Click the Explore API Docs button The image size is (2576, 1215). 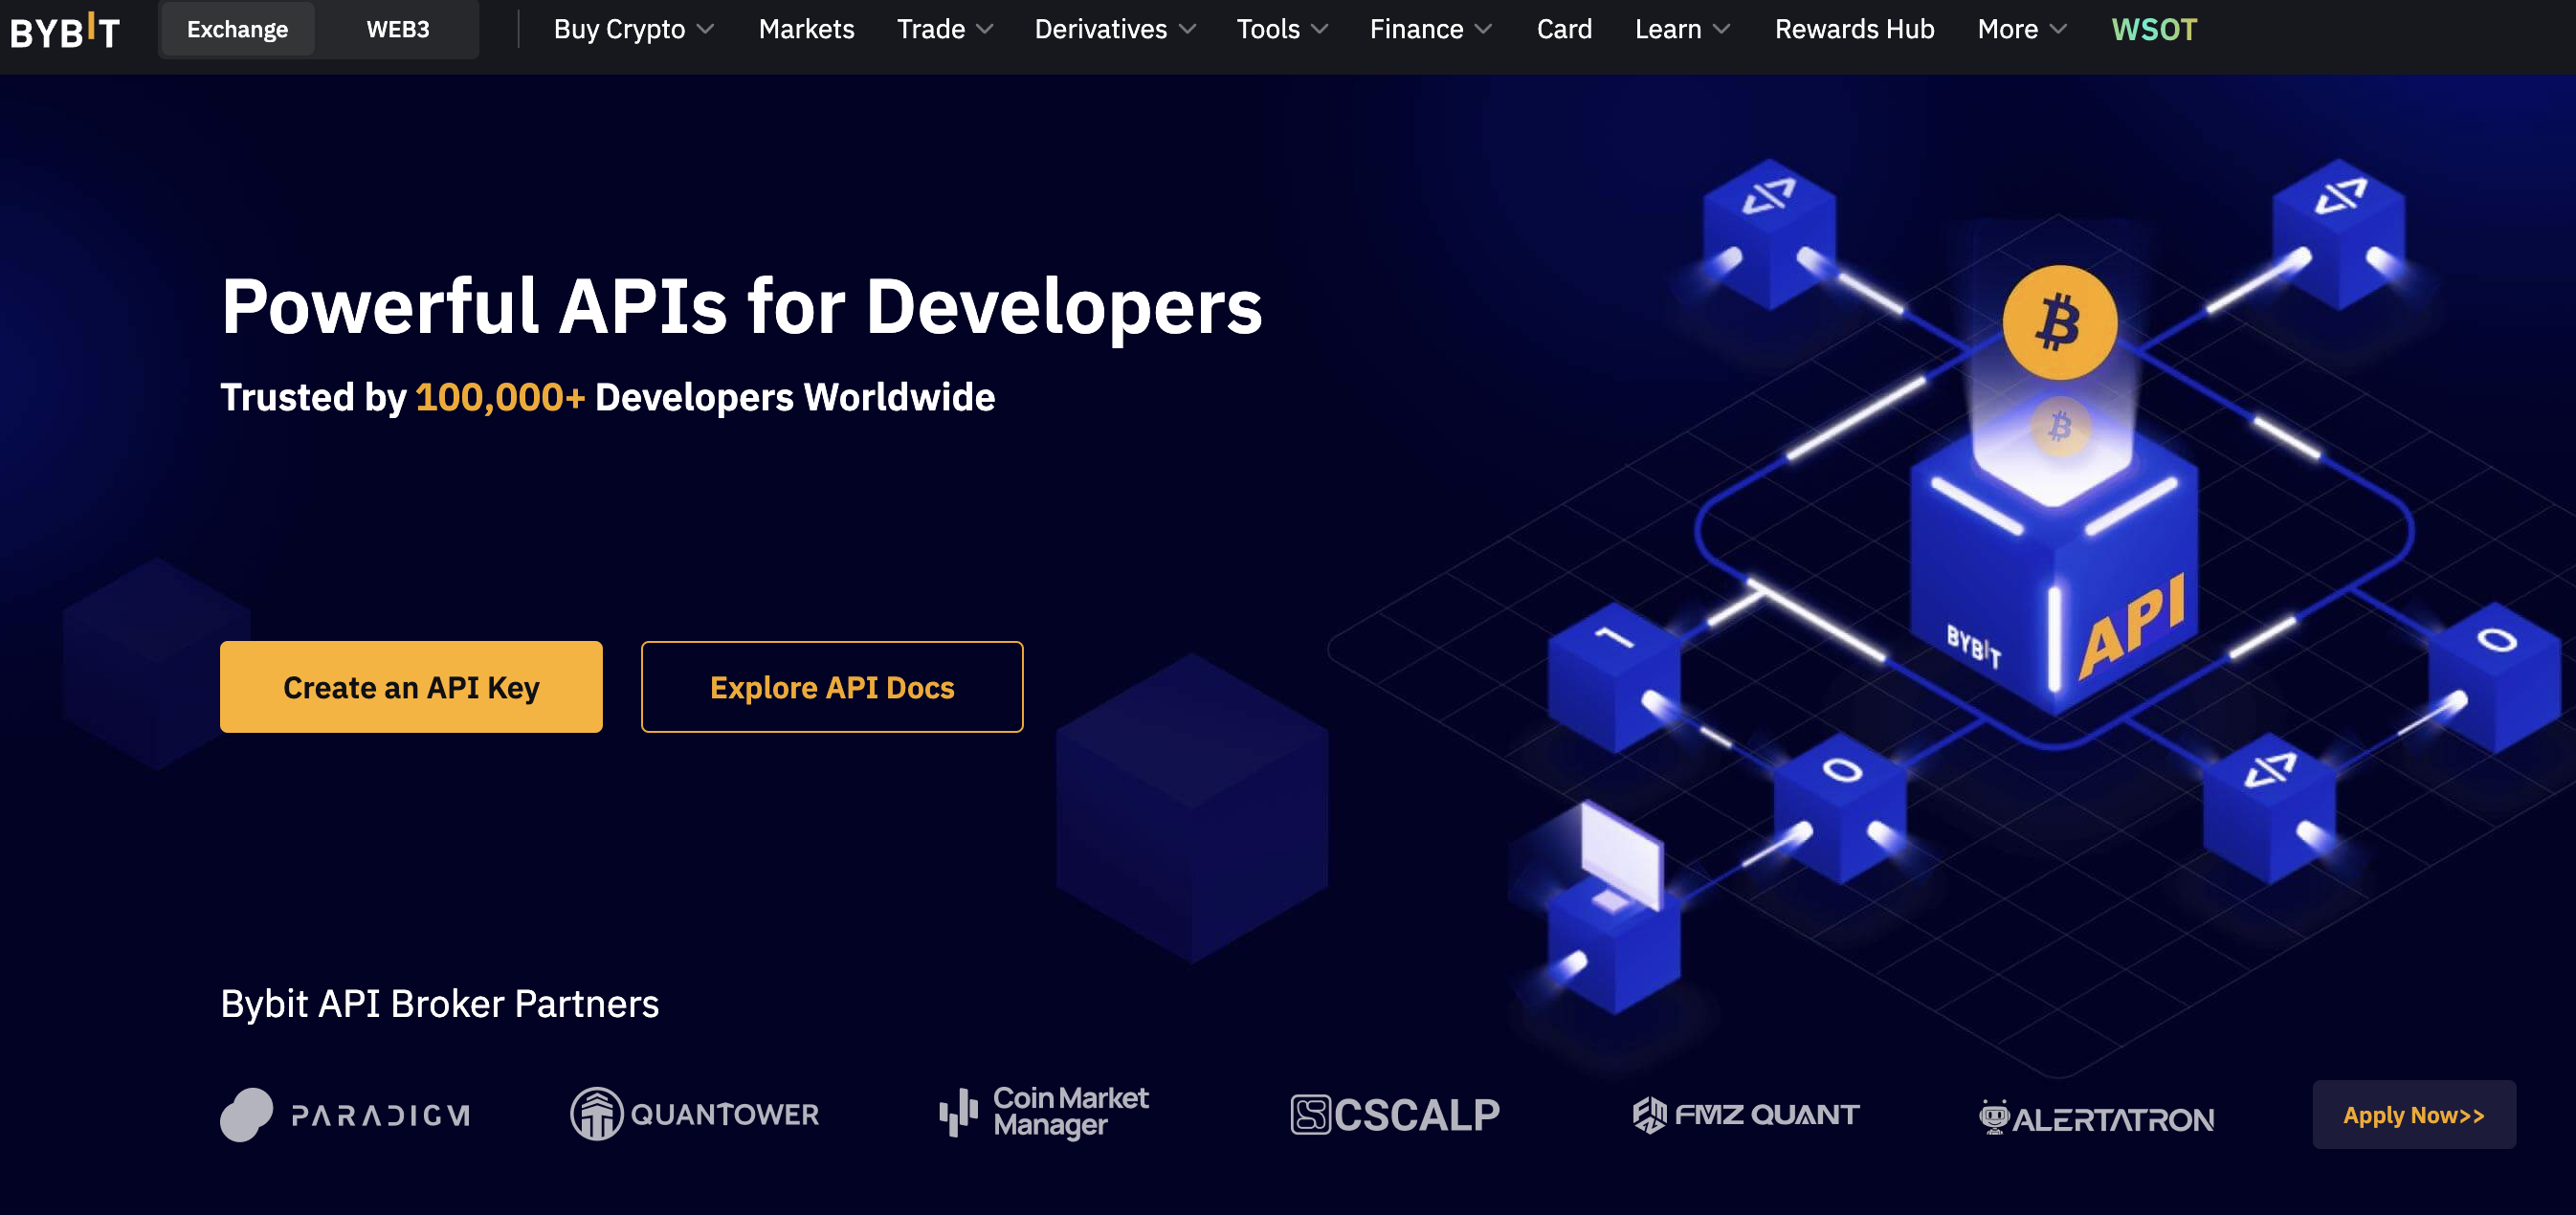click(x=832, y=688)
